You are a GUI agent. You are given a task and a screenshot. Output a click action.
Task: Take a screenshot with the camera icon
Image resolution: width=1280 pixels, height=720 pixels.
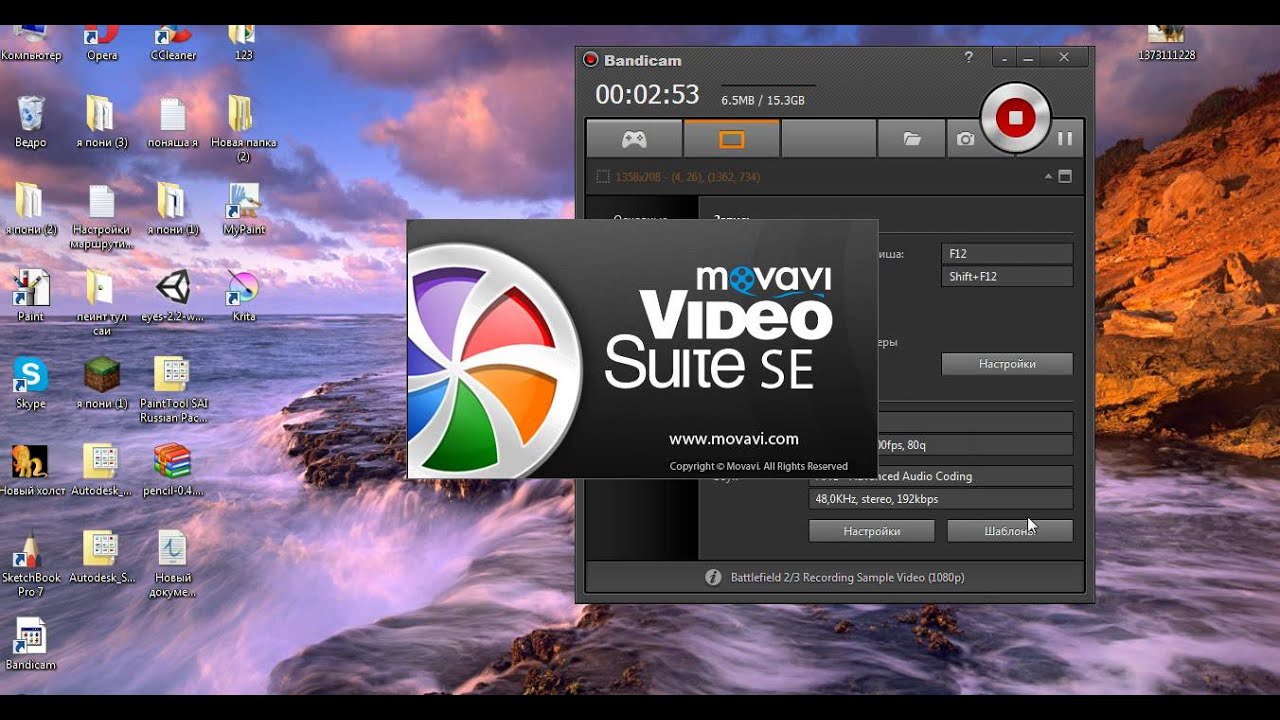(x=965, y=139)
